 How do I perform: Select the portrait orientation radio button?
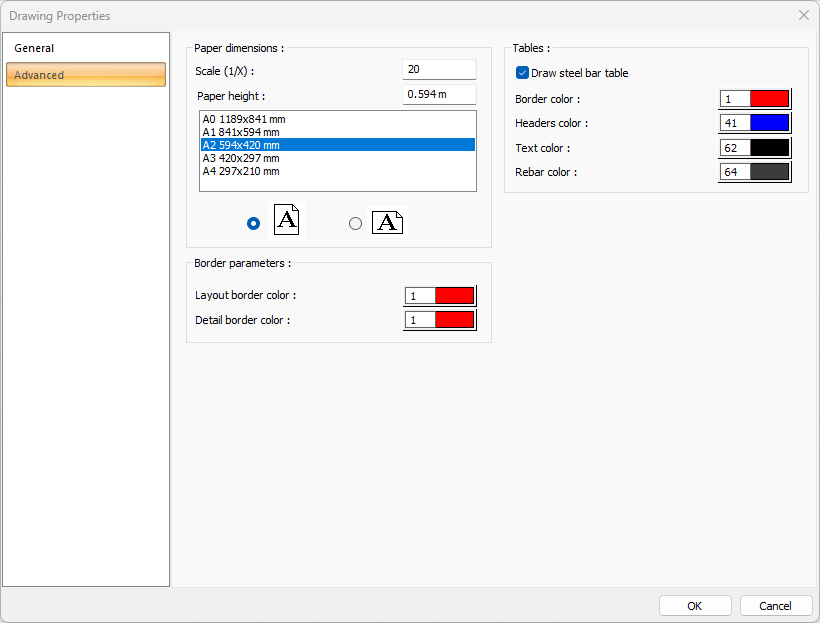pos(254,224)
